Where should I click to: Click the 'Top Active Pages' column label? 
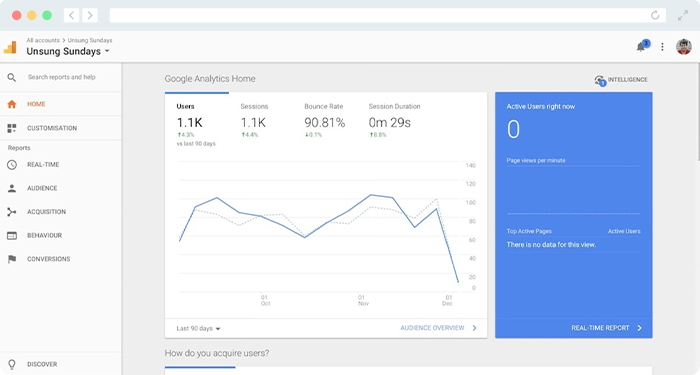click(529, 231)
